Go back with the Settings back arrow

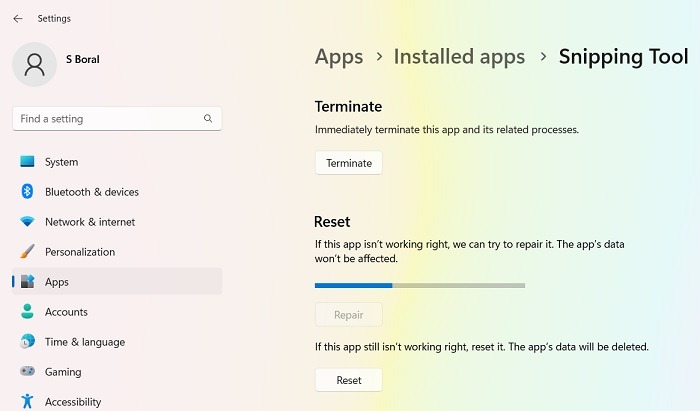18,18
